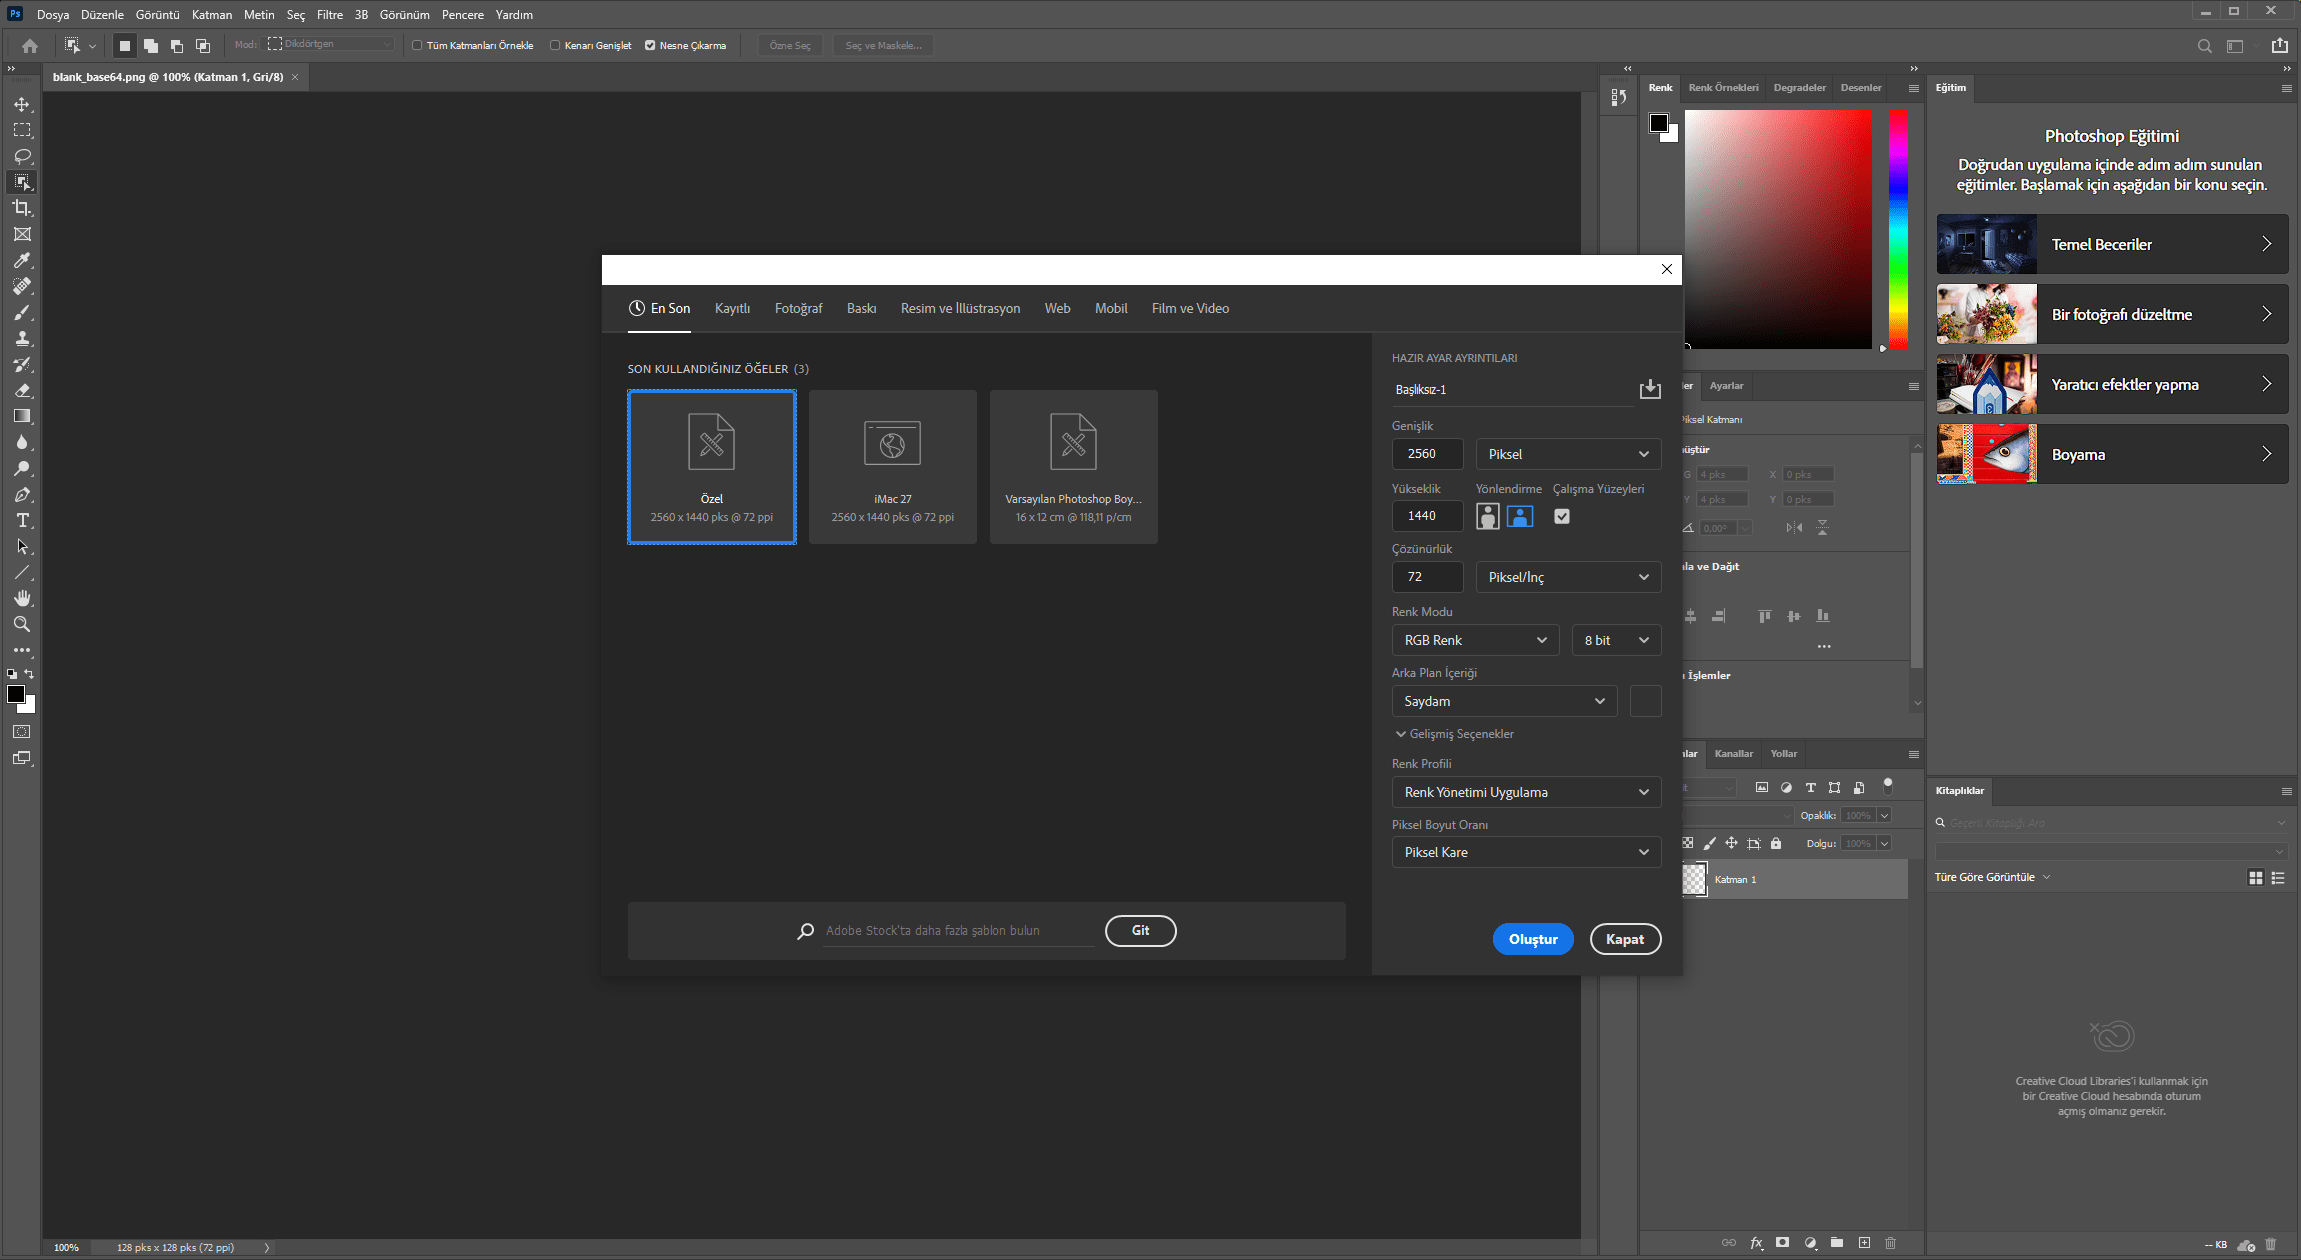Click the Kapat button

[1625, 939]
